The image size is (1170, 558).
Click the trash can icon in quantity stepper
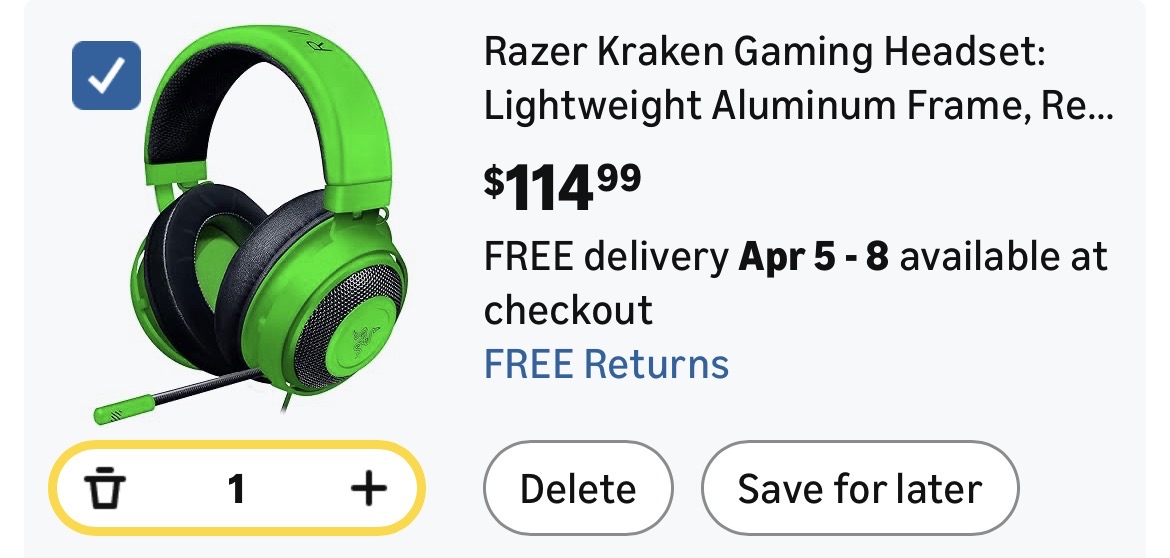(103, 489)
